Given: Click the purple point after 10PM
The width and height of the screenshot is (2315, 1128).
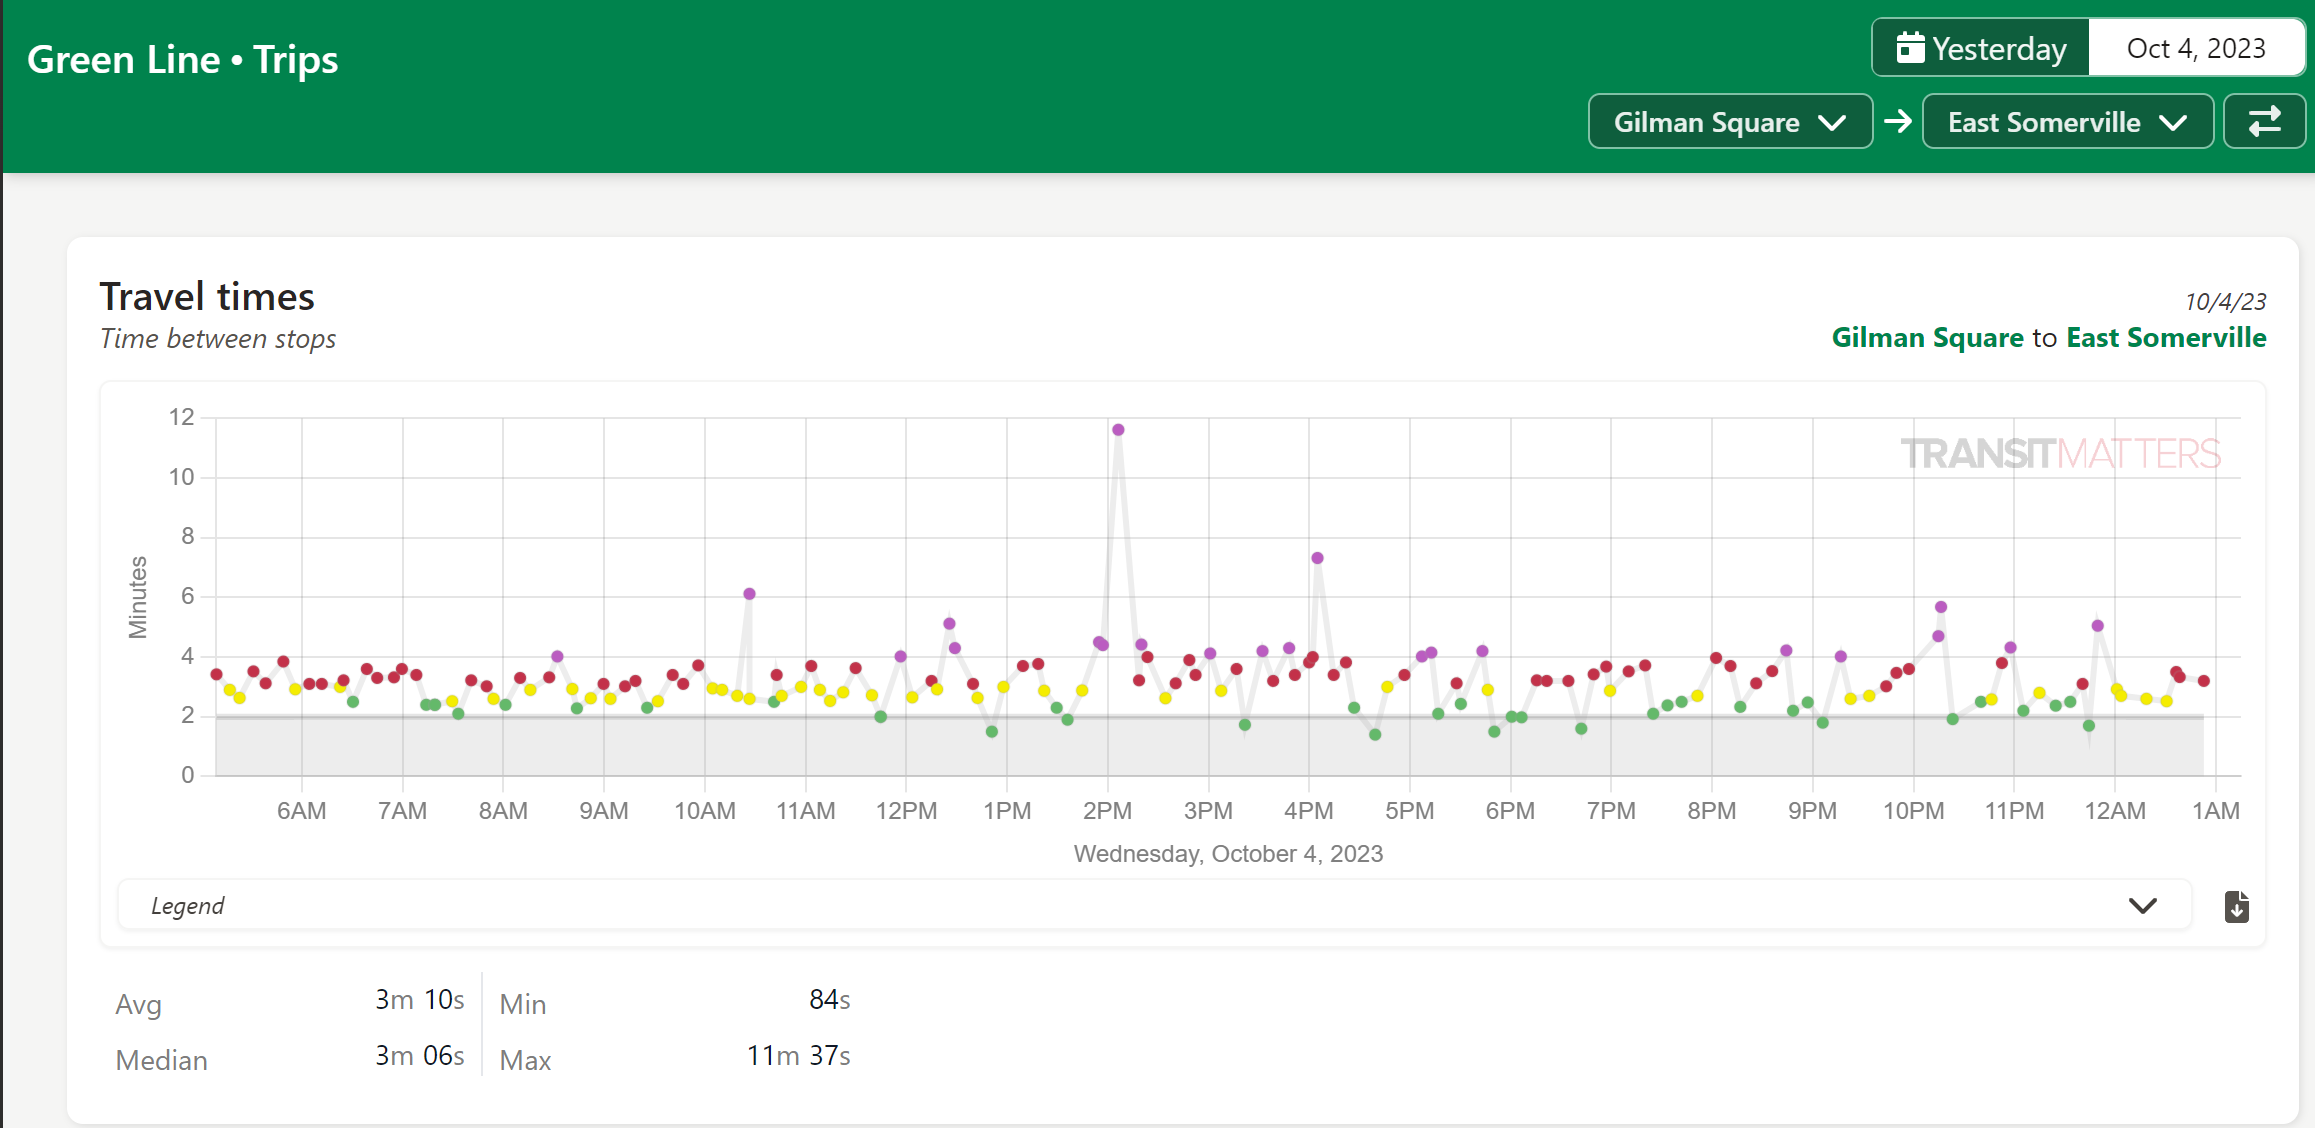Looking at the screenshot, I should tap(1940, 607).
